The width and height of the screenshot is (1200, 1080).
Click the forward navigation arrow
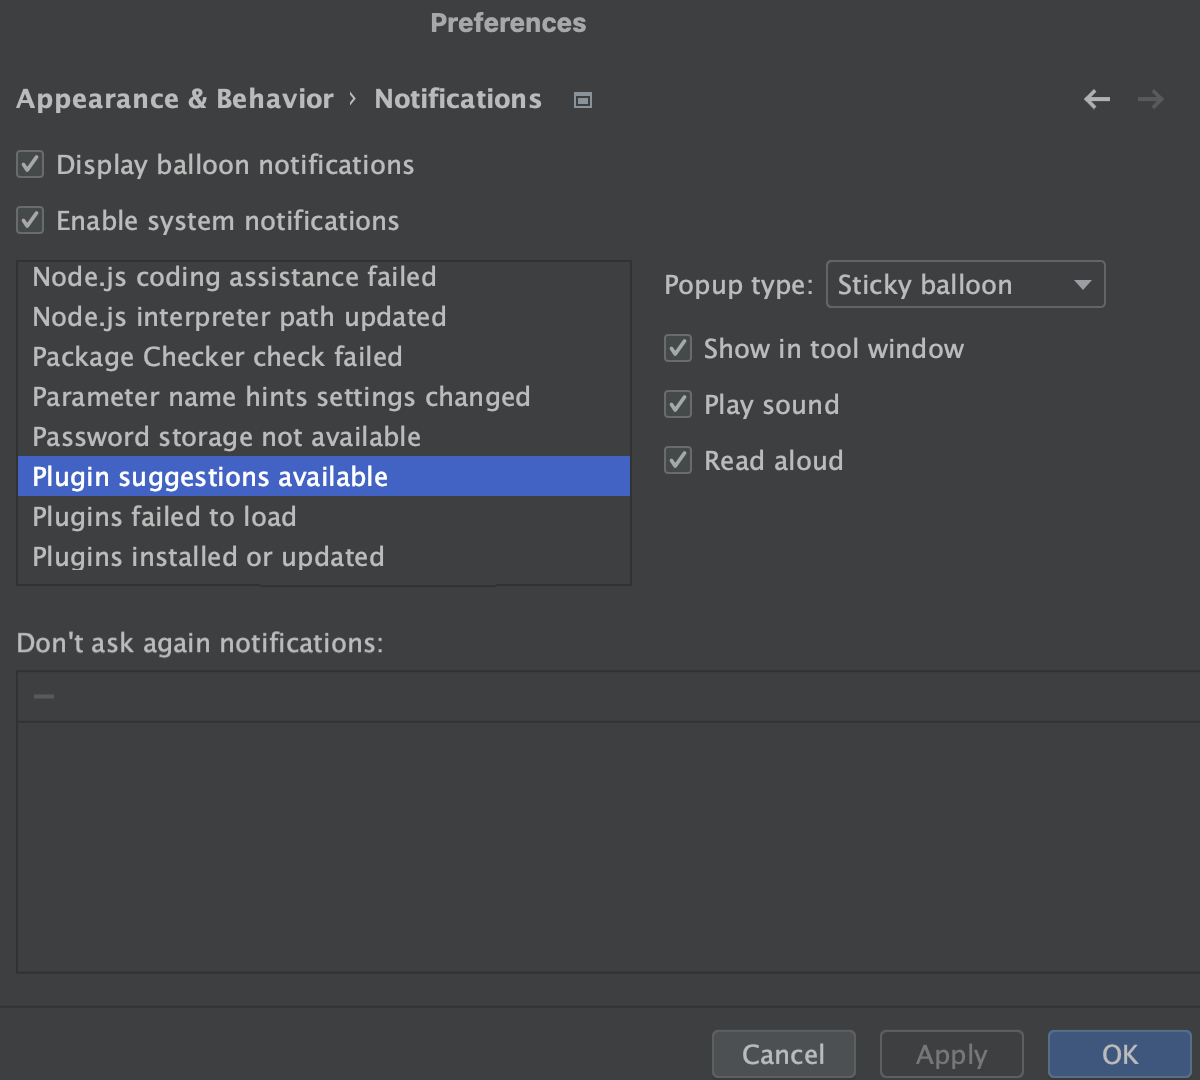point(1150,99)
